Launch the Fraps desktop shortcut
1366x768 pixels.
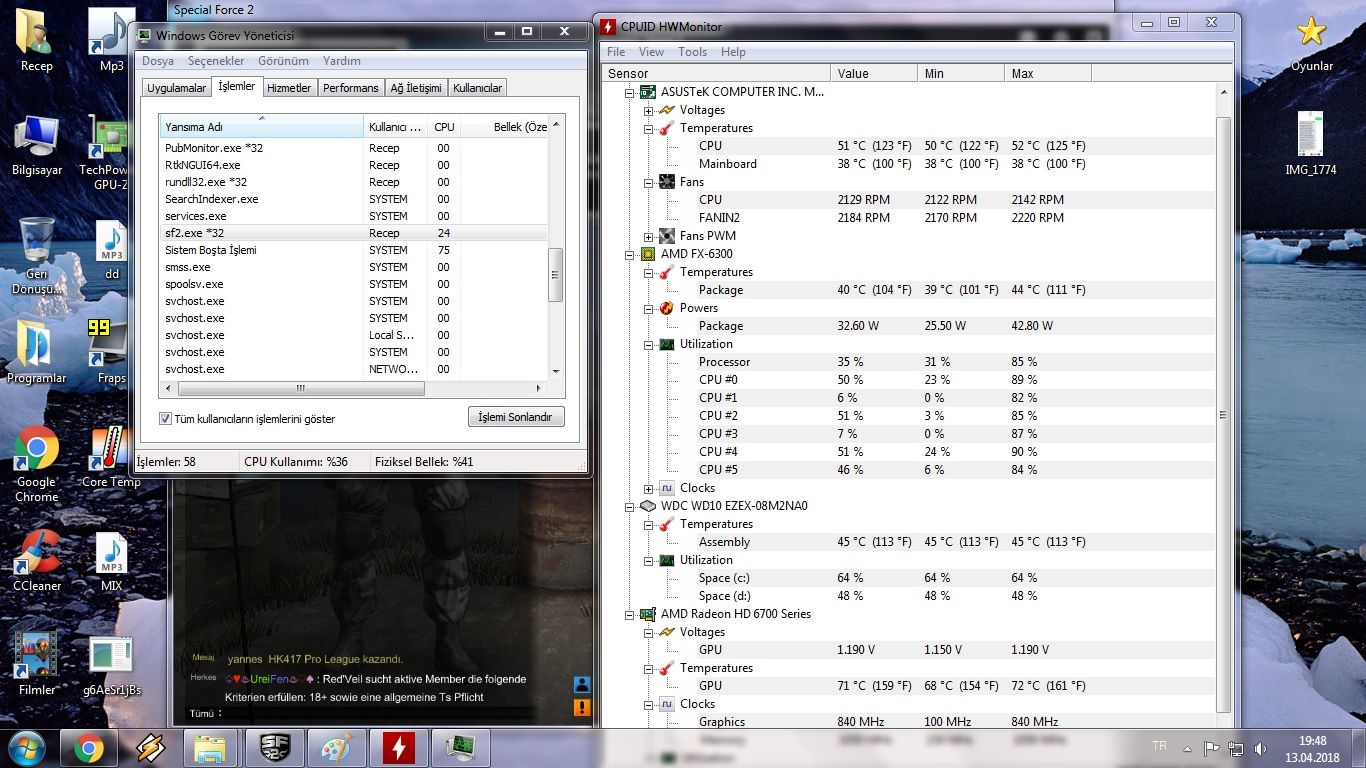pyautogui.click(x=111, y=353)
